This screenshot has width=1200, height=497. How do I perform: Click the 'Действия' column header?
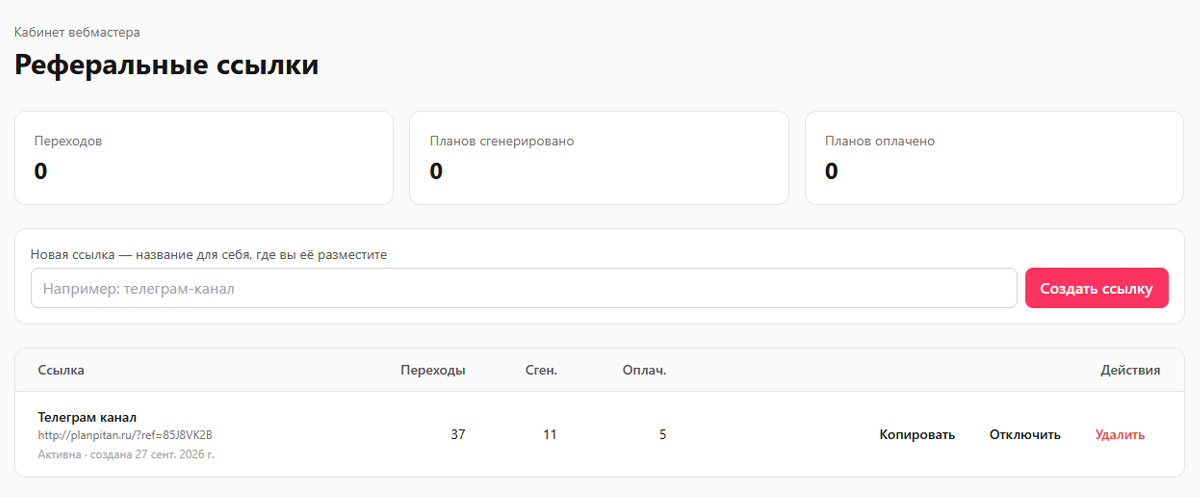(x=1130, y=370)
